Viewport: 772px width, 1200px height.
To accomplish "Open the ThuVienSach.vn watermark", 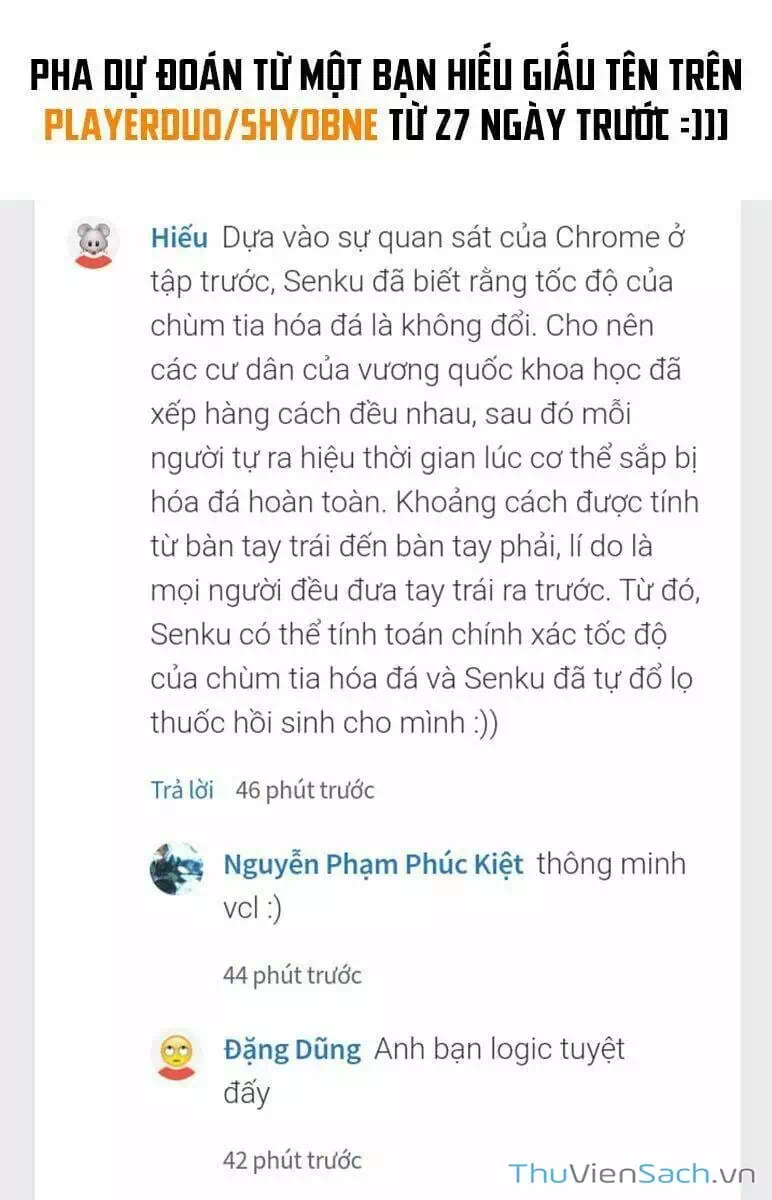I will (632, 1174).
